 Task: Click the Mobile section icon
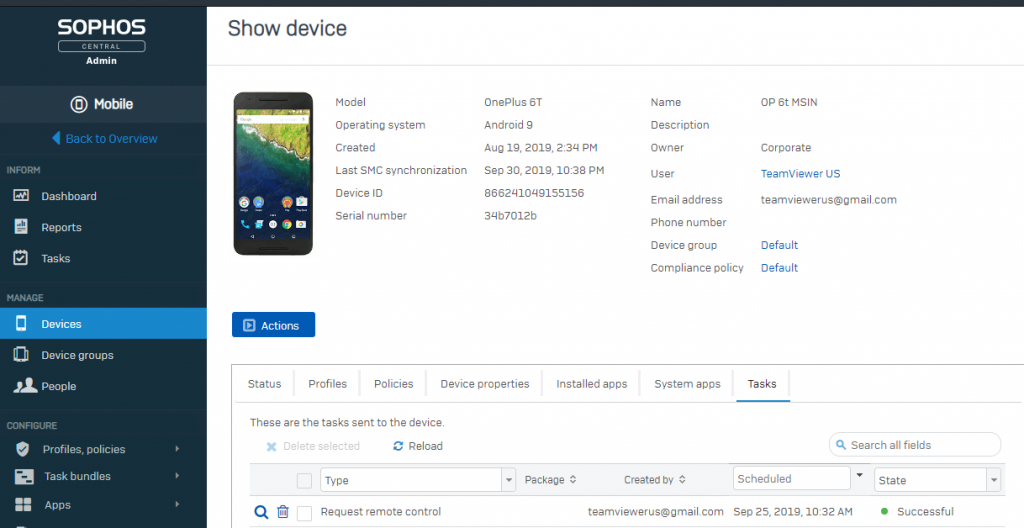point(79,105)
